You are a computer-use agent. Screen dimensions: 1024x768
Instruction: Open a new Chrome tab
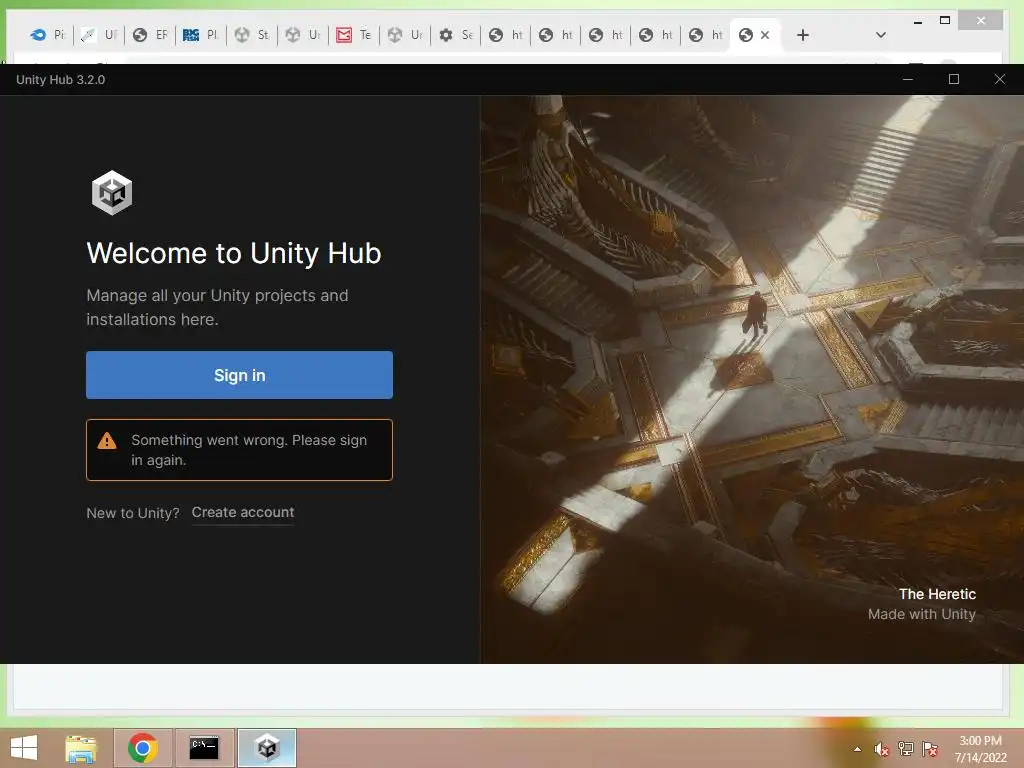803,35
